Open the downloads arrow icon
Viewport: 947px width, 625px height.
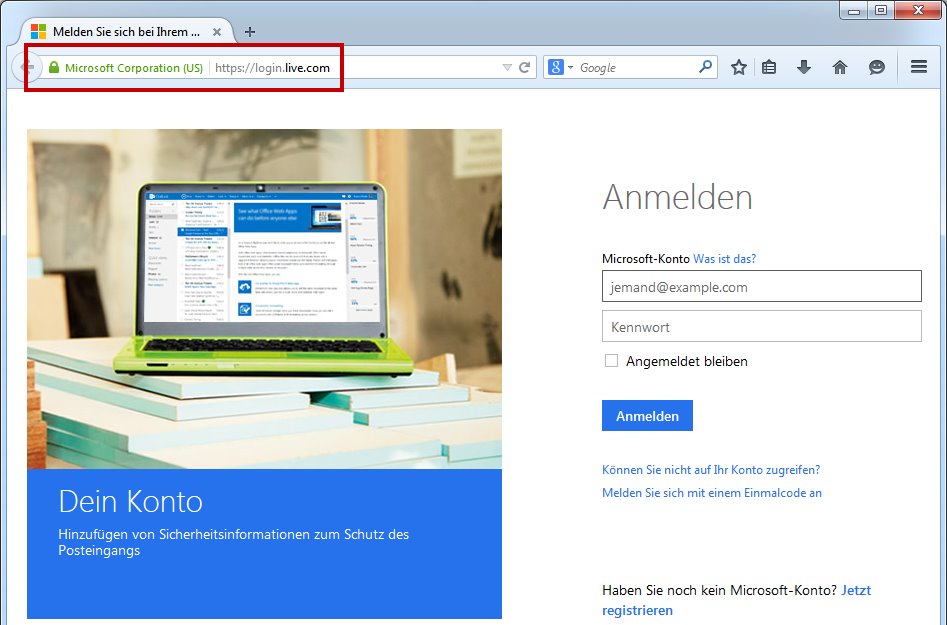point(803,68)
